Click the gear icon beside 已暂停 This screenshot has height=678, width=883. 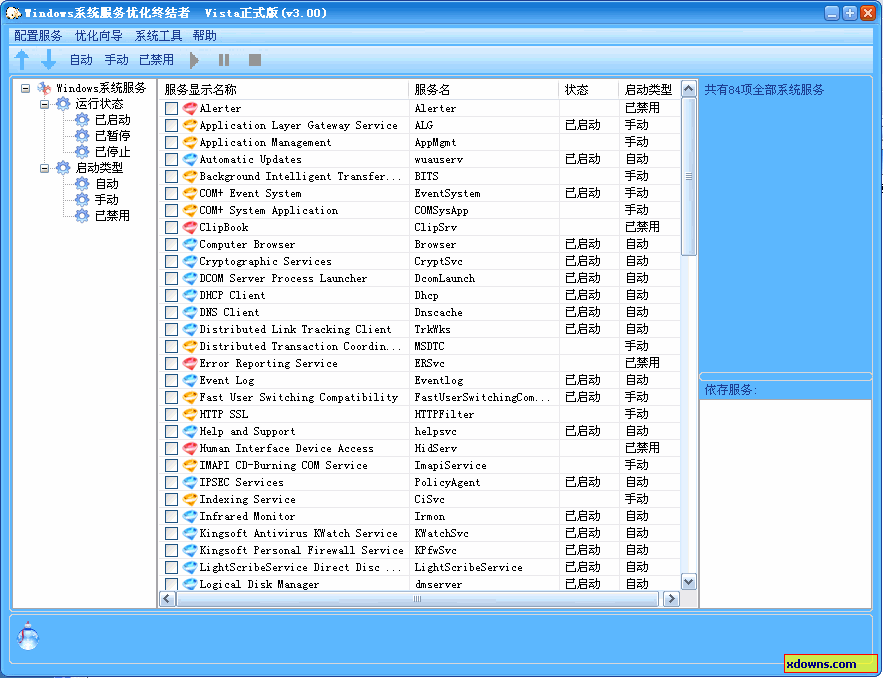coord(82,135)
